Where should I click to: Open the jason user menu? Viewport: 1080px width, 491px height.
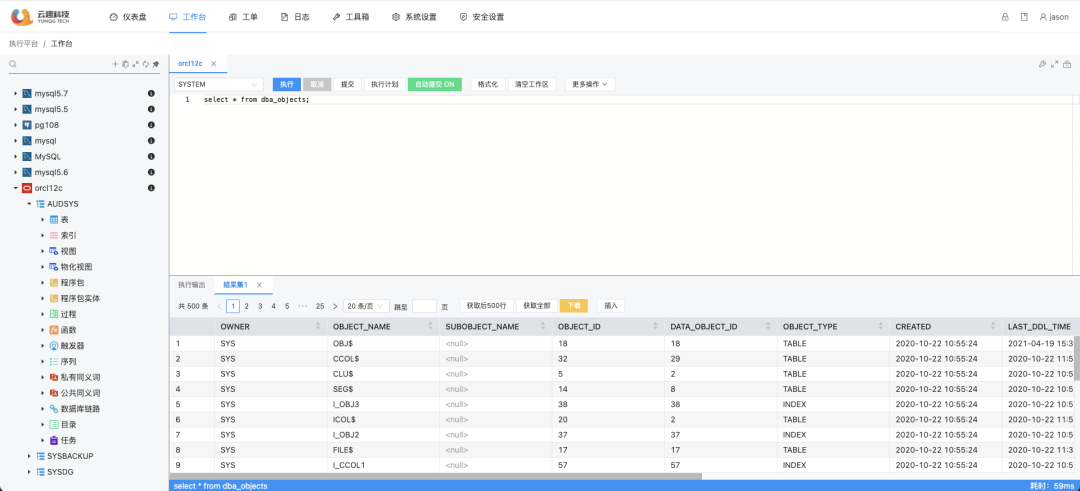pyautogui.click(x=1055, y=17)
